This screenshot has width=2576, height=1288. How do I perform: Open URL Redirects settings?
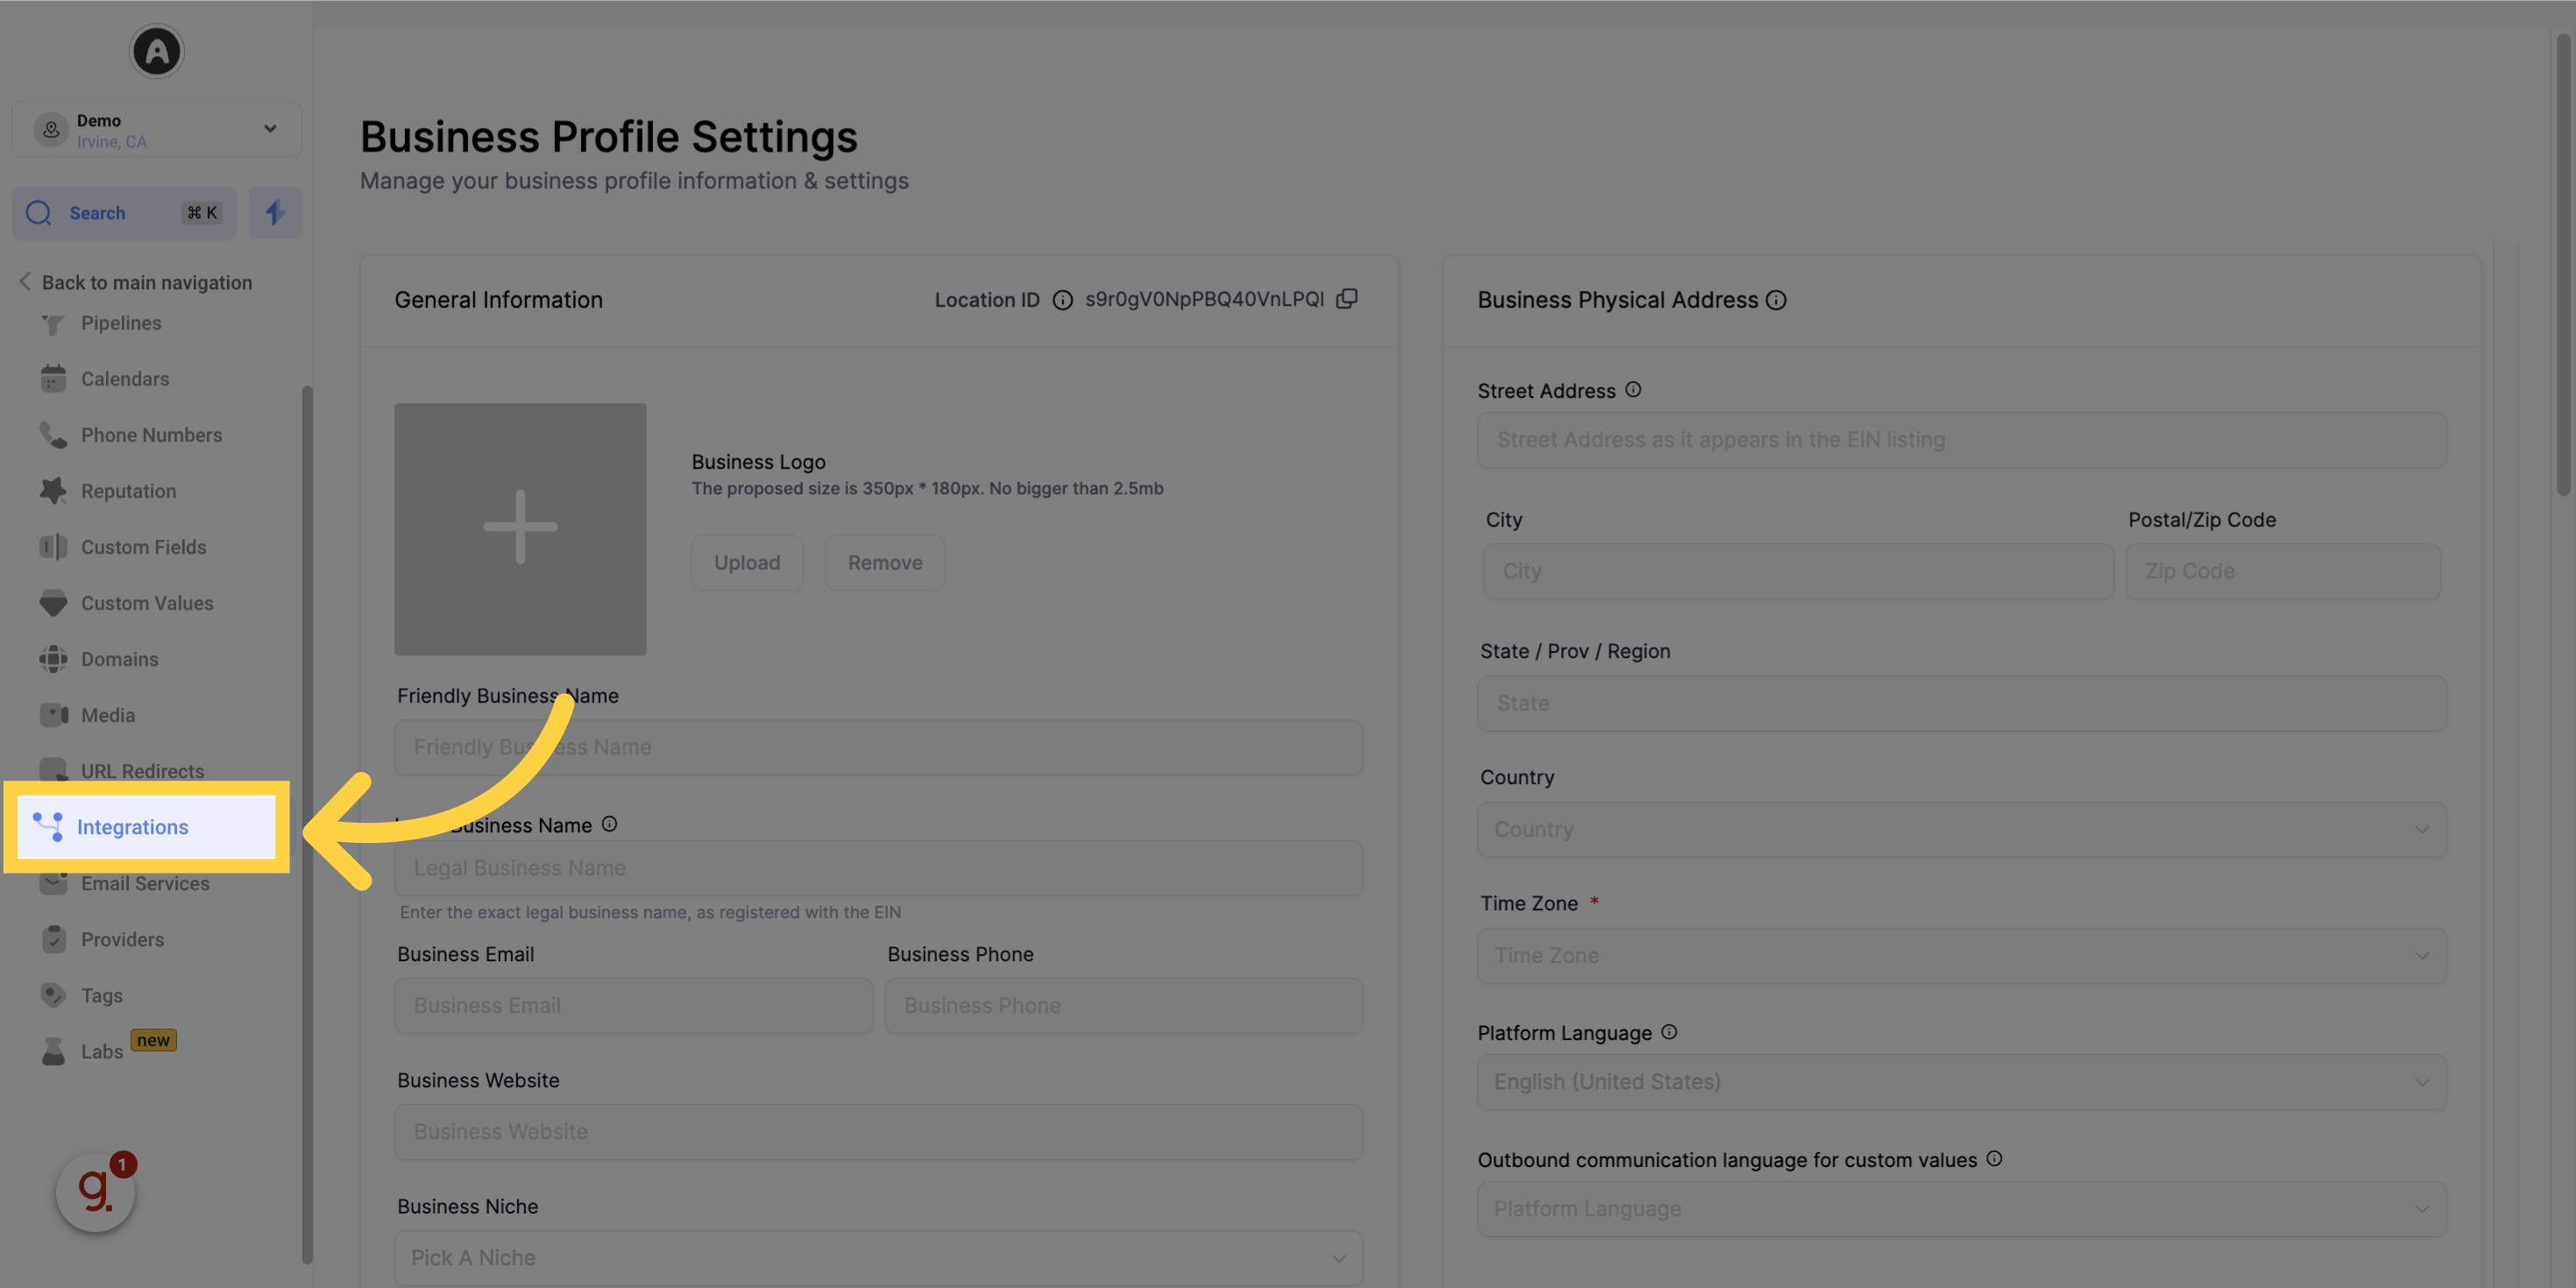click(142, 771)
